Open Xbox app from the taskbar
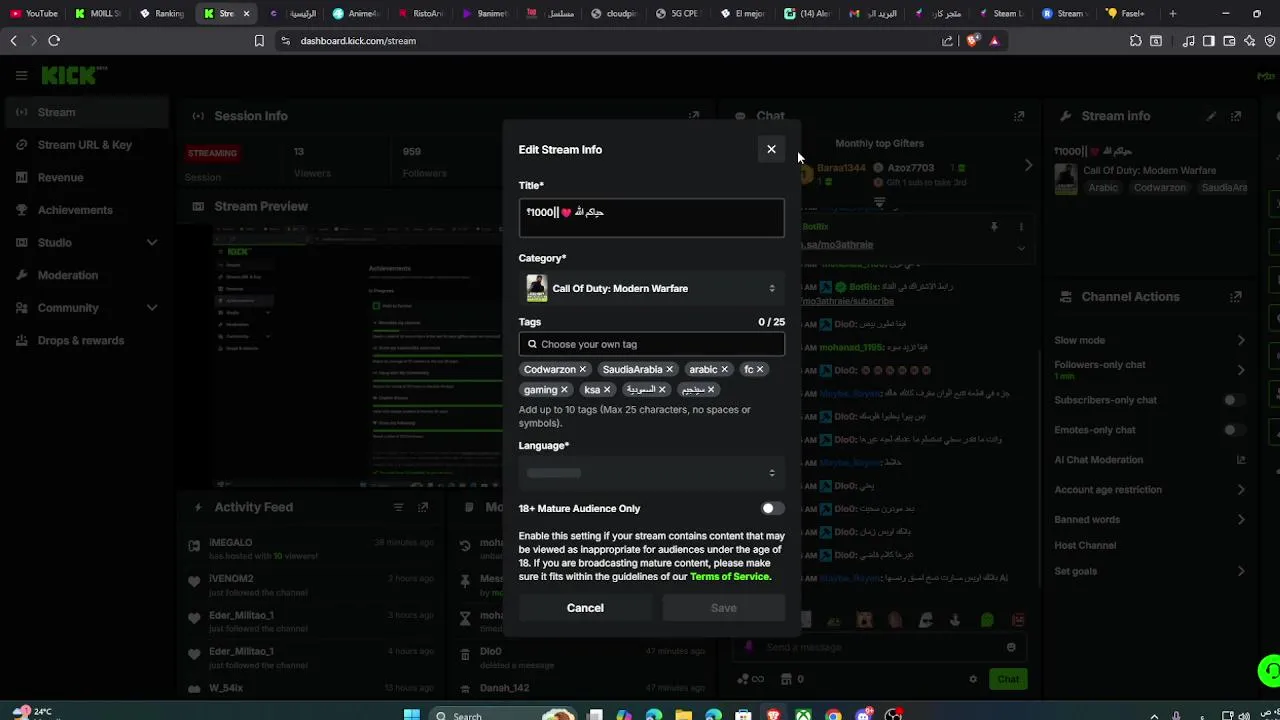Viewport: 1280px width, 720px height. tap(803, 715)
